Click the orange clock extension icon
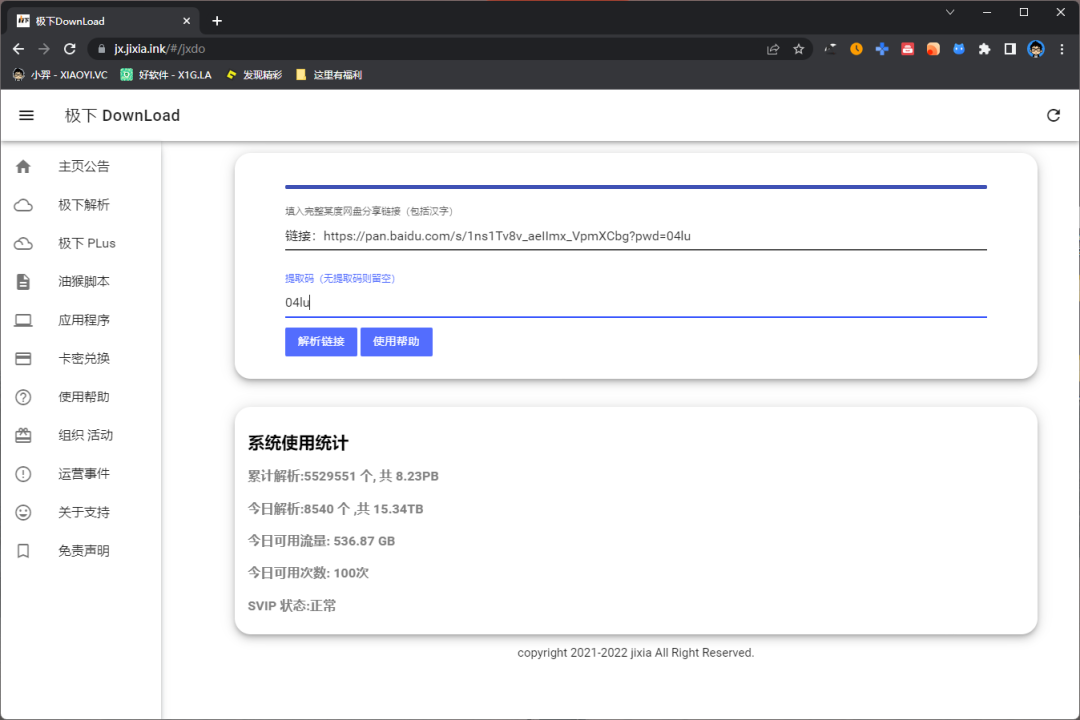Image resolution: width=1080 pixels, height=720 pixels. click(856, 49)
